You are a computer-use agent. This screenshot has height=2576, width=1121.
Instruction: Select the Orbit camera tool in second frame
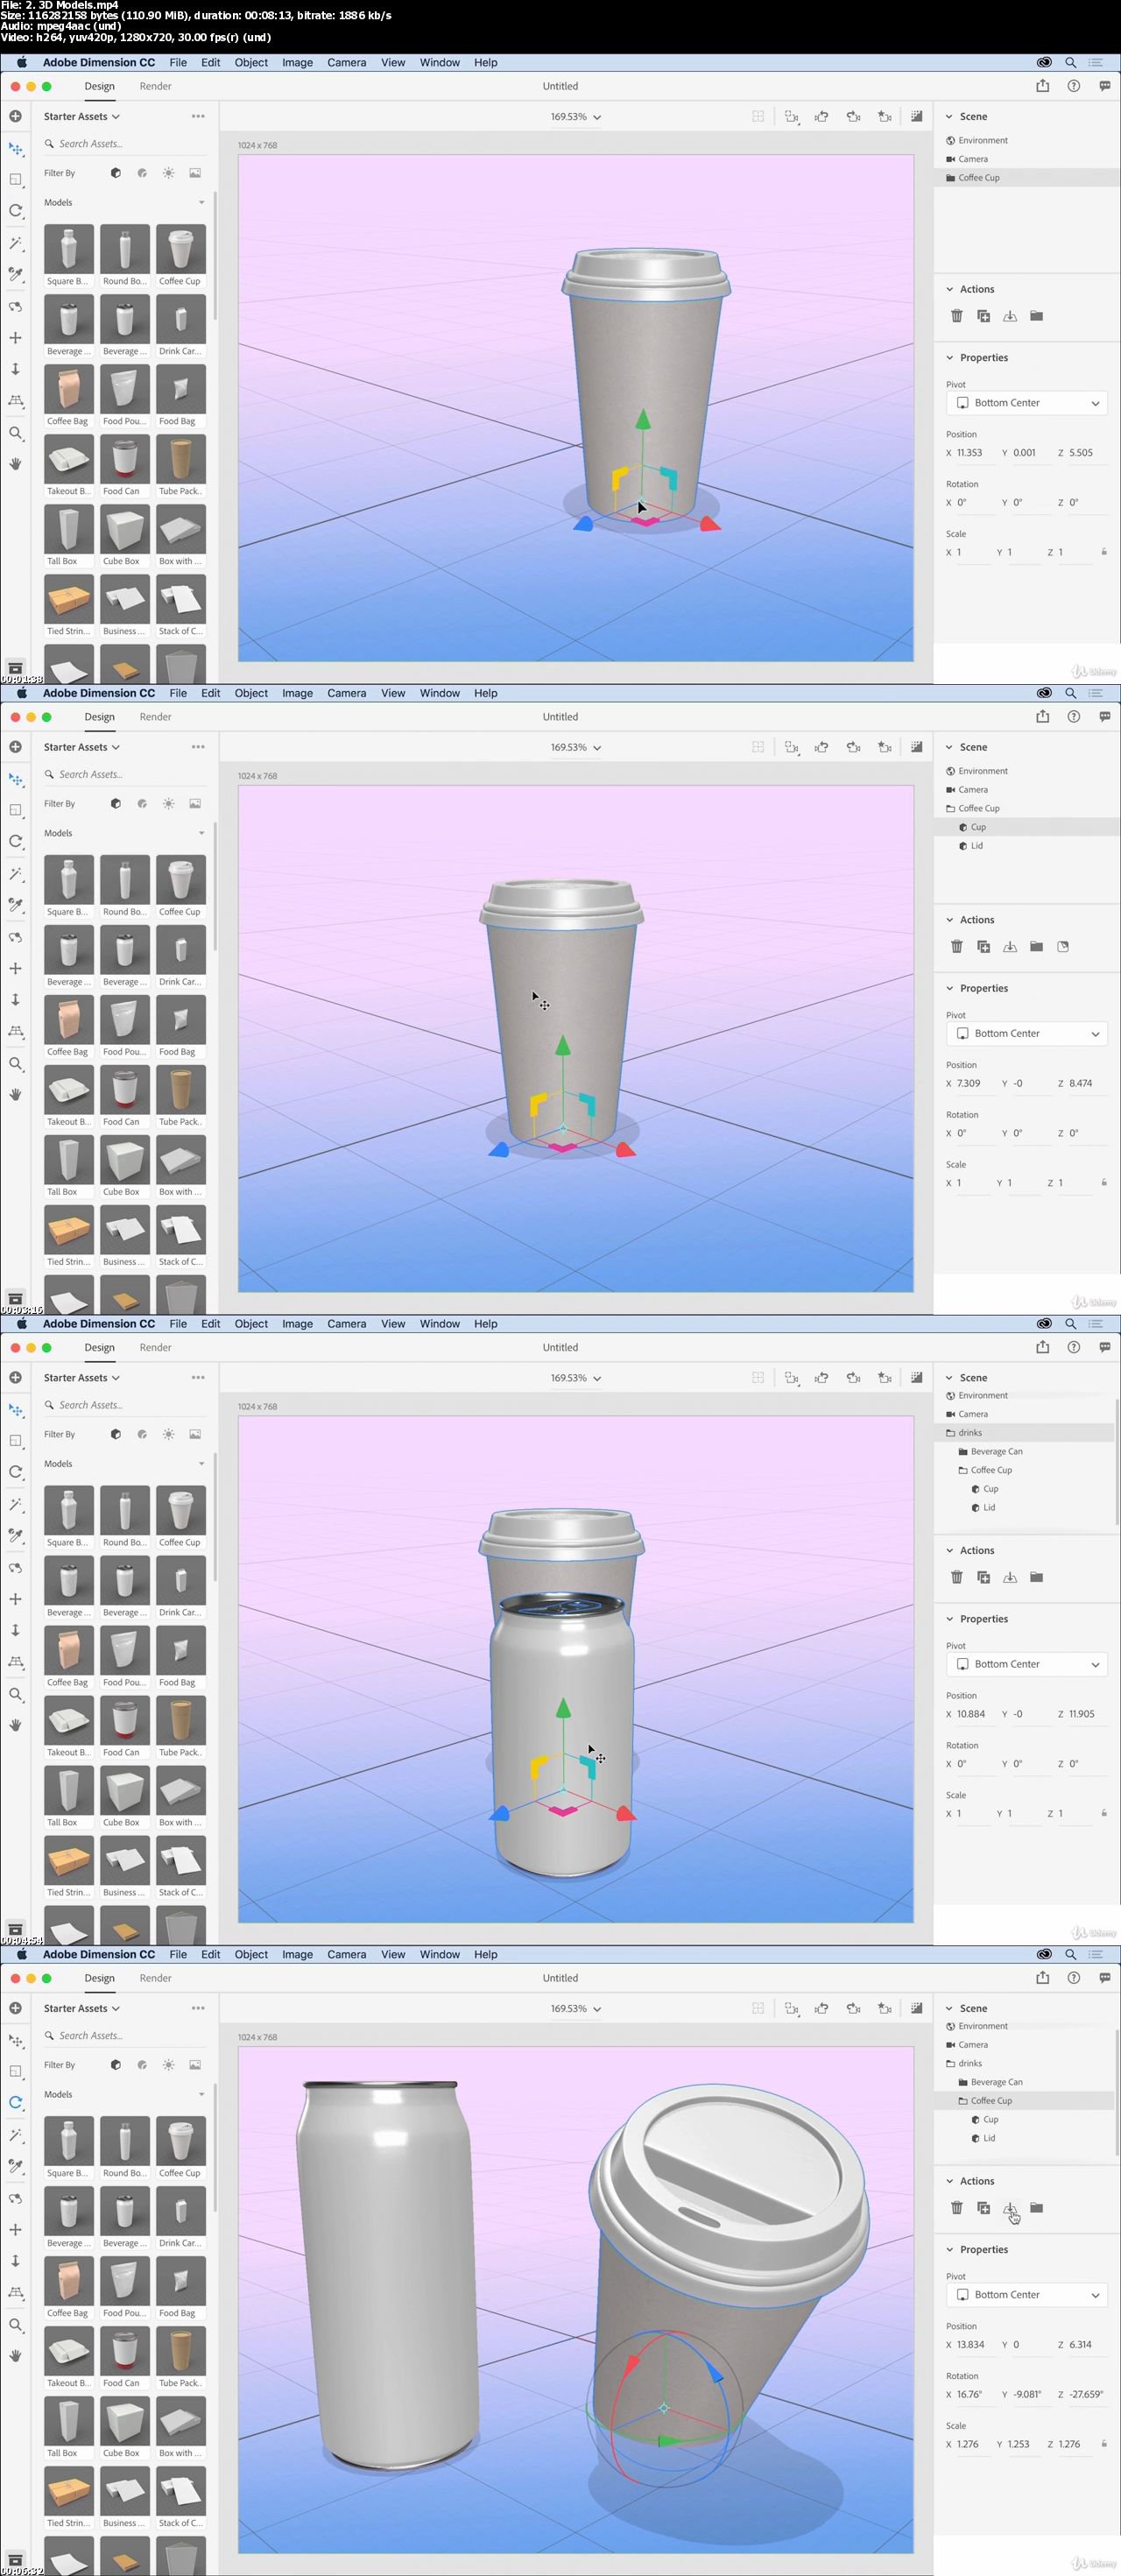[15, 937]
